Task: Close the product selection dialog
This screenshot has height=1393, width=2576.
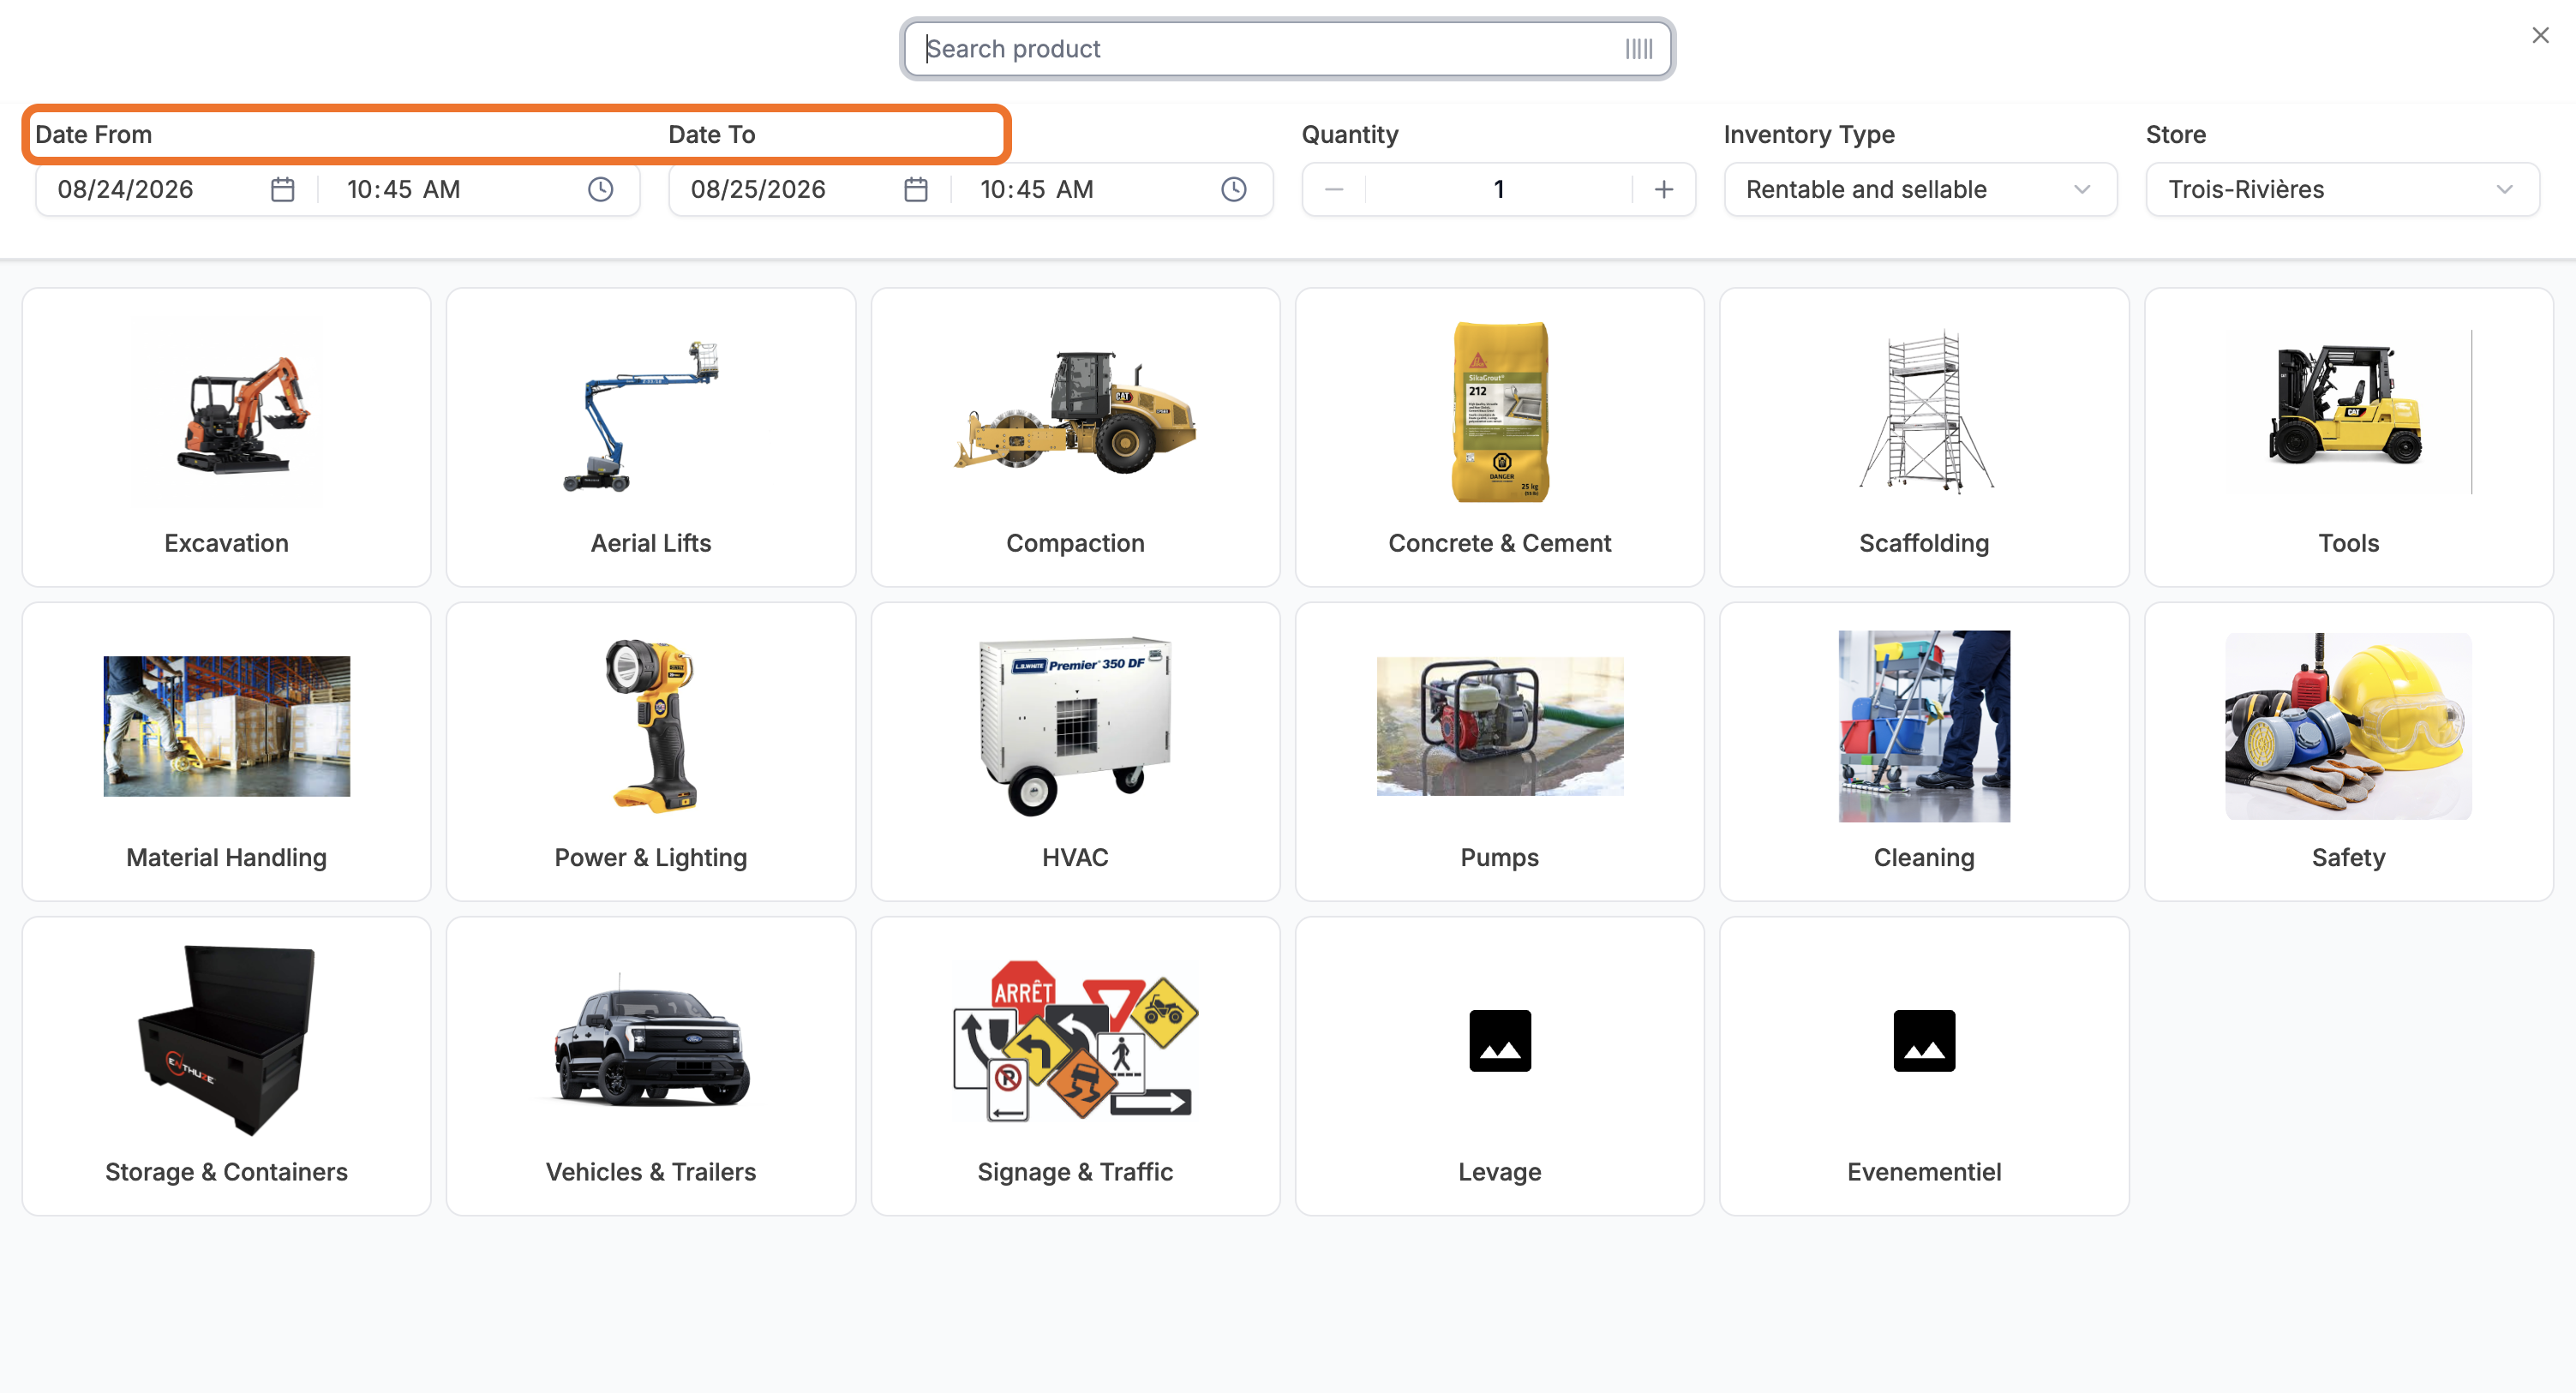Action: 2540,35
